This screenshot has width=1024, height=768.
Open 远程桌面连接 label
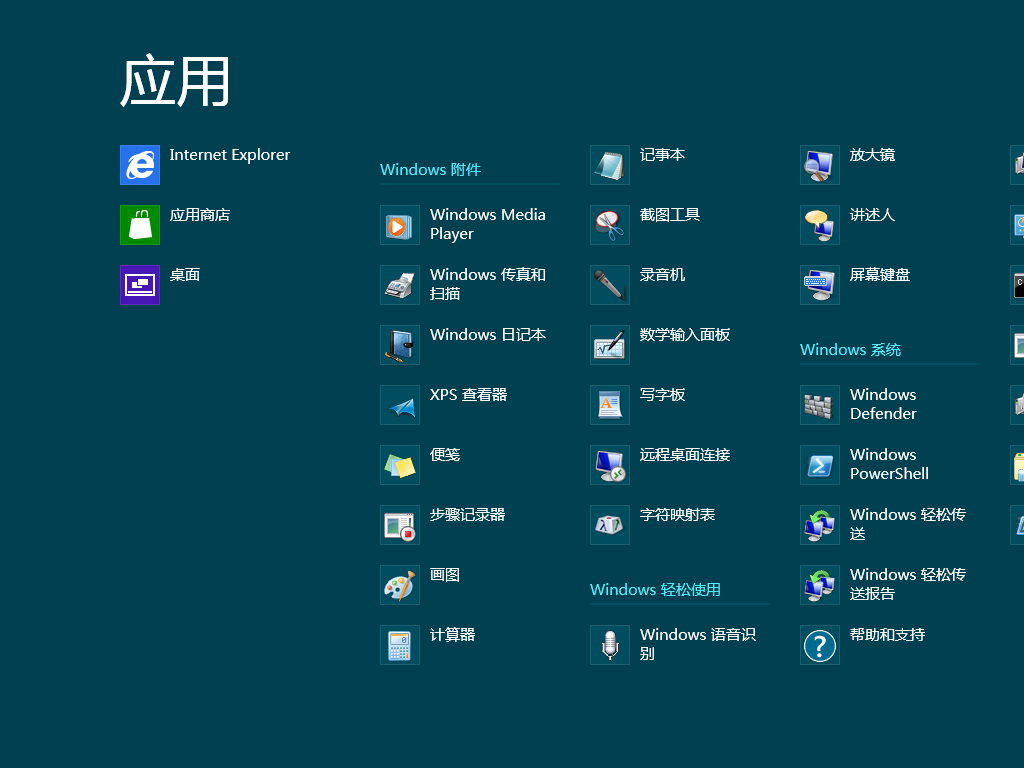coord(685,455)
